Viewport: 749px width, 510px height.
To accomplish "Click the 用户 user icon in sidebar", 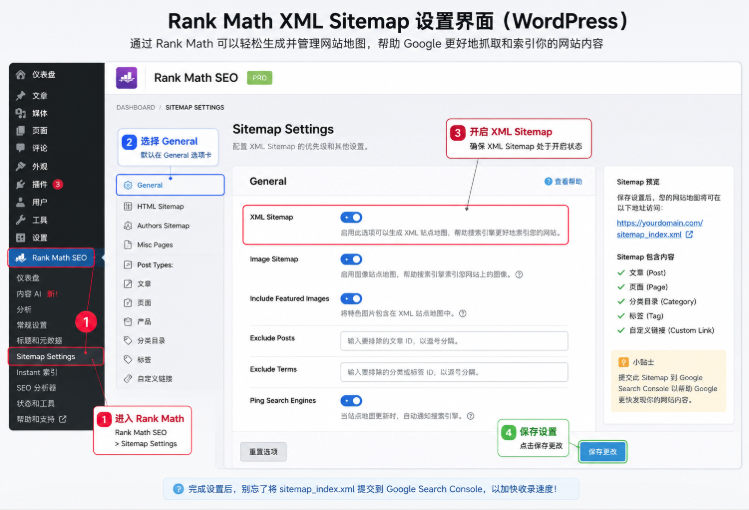I will click(x=21, y=202).
